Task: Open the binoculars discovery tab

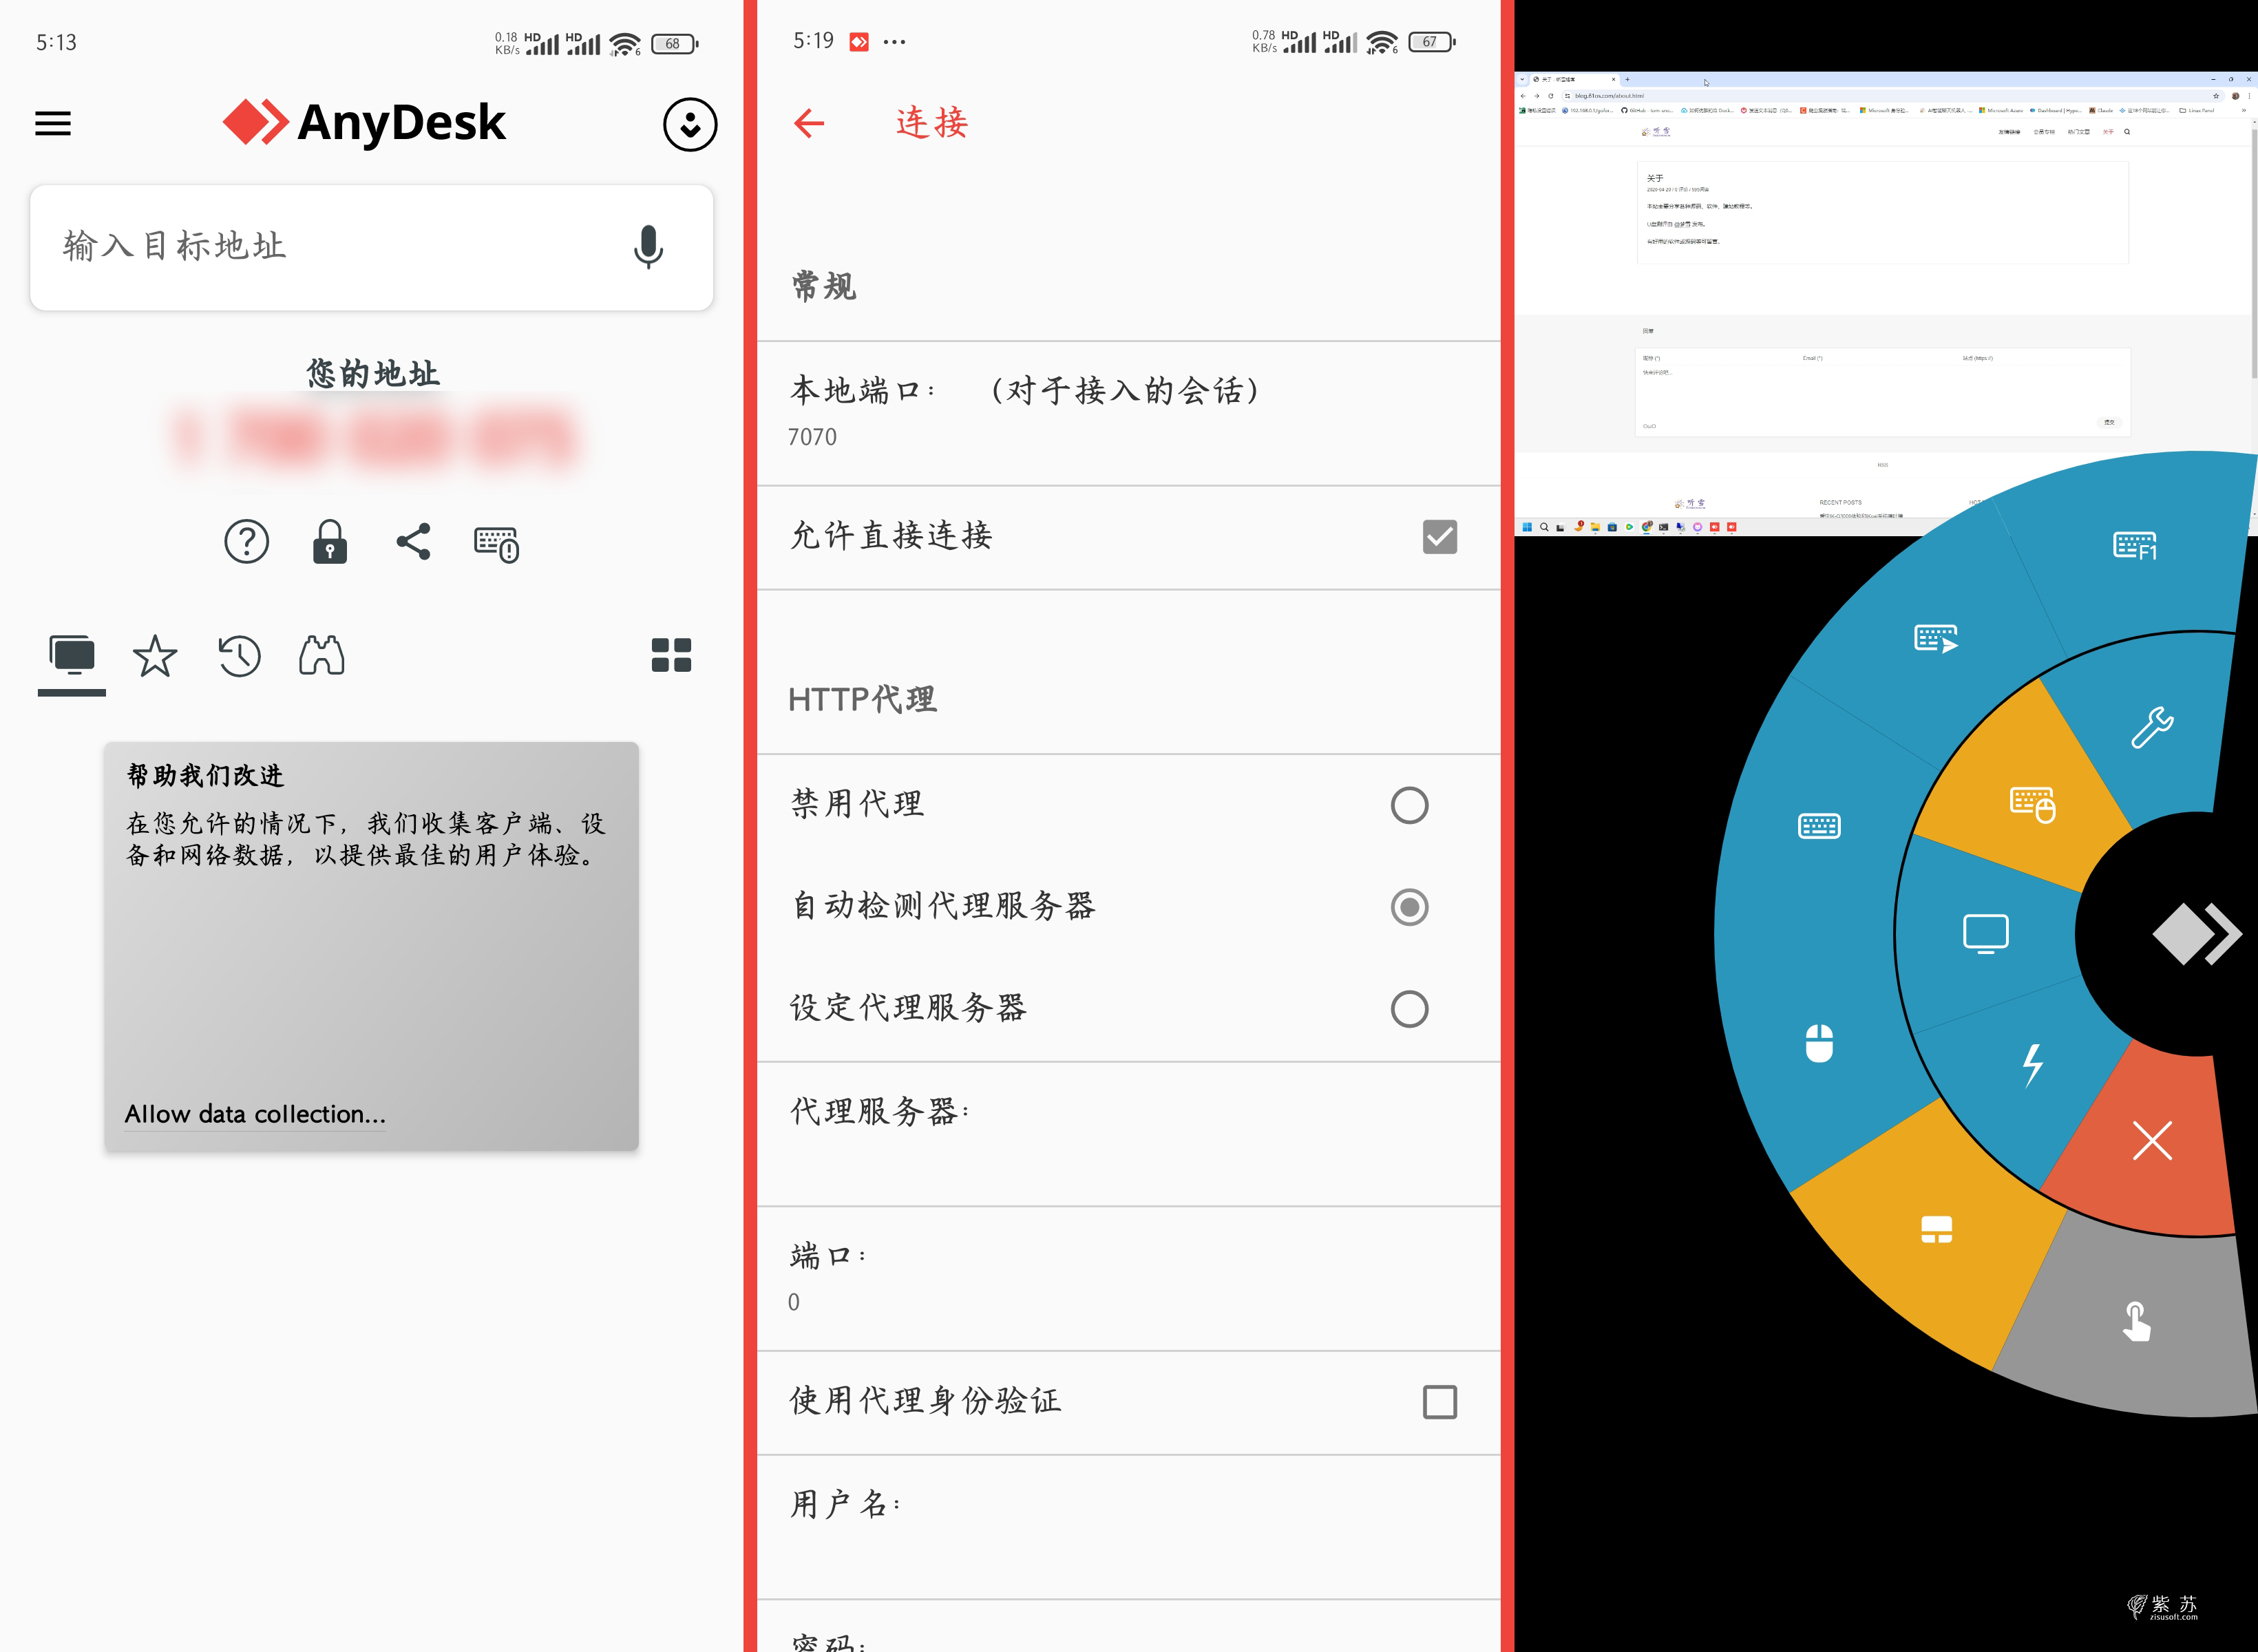Action: click(322, 656)
